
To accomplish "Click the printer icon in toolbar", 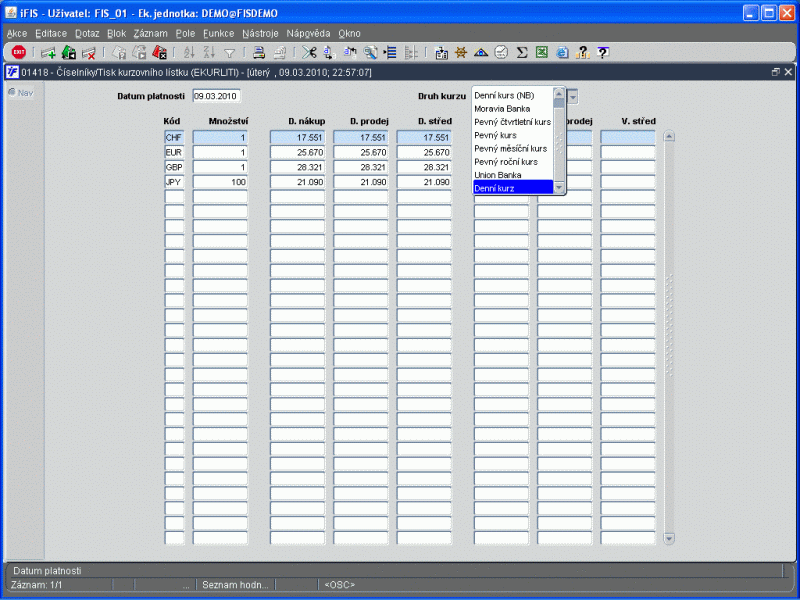I will (258, 52).
